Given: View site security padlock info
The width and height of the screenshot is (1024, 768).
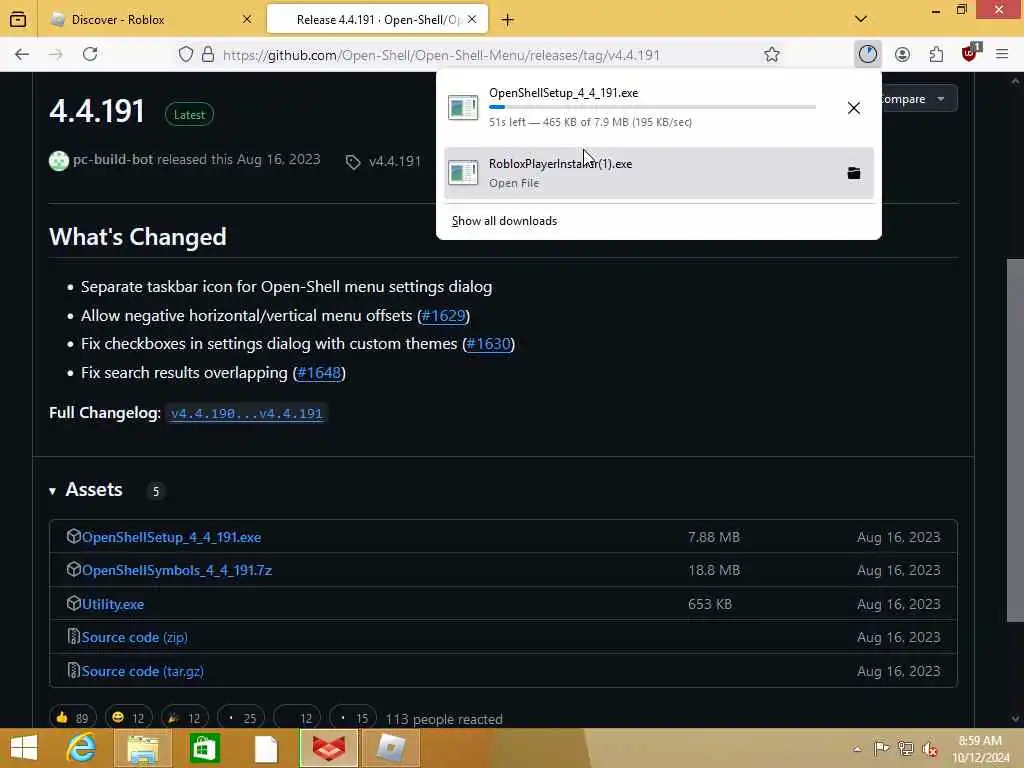Looking at the screenshot, I should coord(208,54).
